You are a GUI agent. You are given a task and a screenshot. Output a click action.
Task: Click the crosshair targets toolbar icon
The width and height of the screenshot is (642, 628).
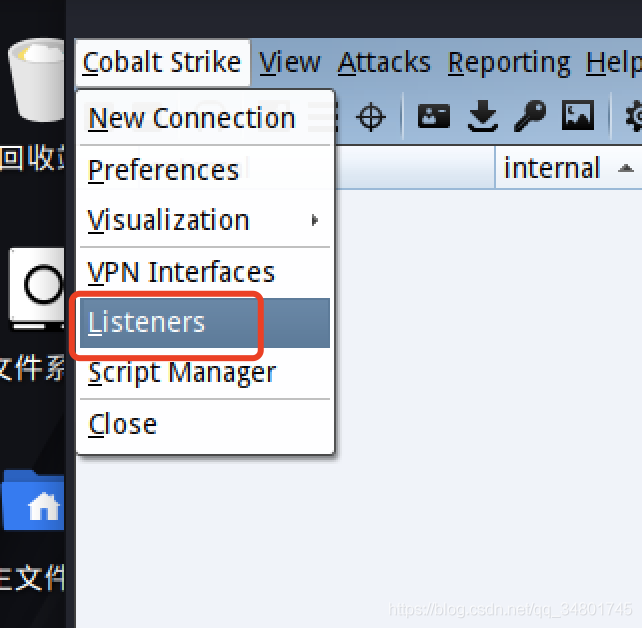coord(371,117)
